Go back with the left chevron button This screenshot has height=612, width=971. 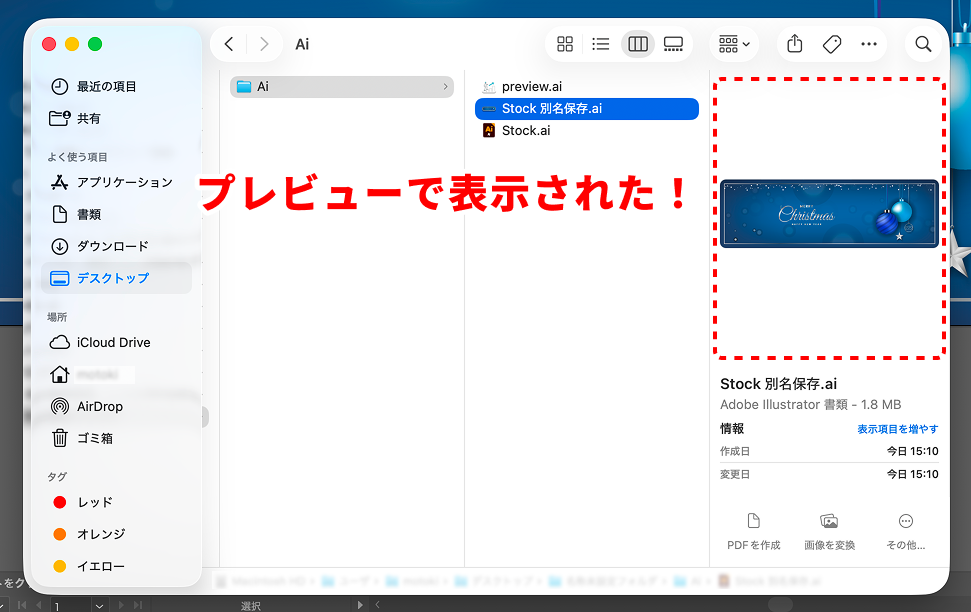coord(229,44)
